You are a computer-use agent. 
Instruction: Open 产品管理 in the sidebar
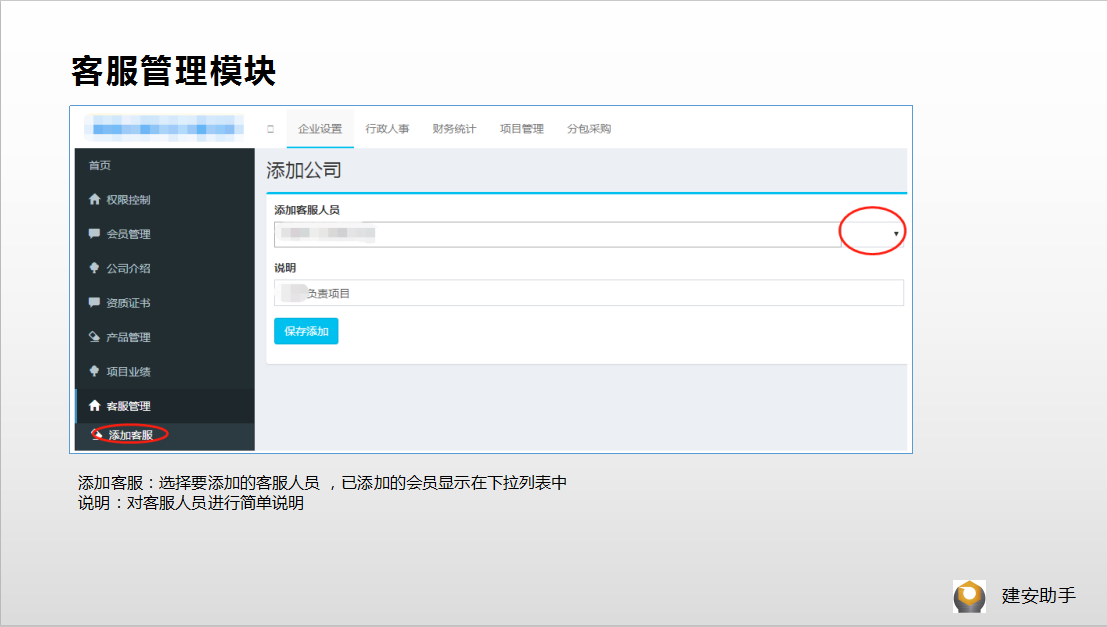164,337
